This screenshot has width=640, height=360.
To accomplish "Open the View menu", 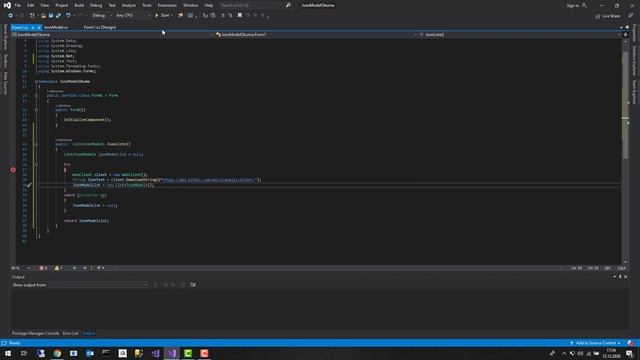I will click(44, 5).
